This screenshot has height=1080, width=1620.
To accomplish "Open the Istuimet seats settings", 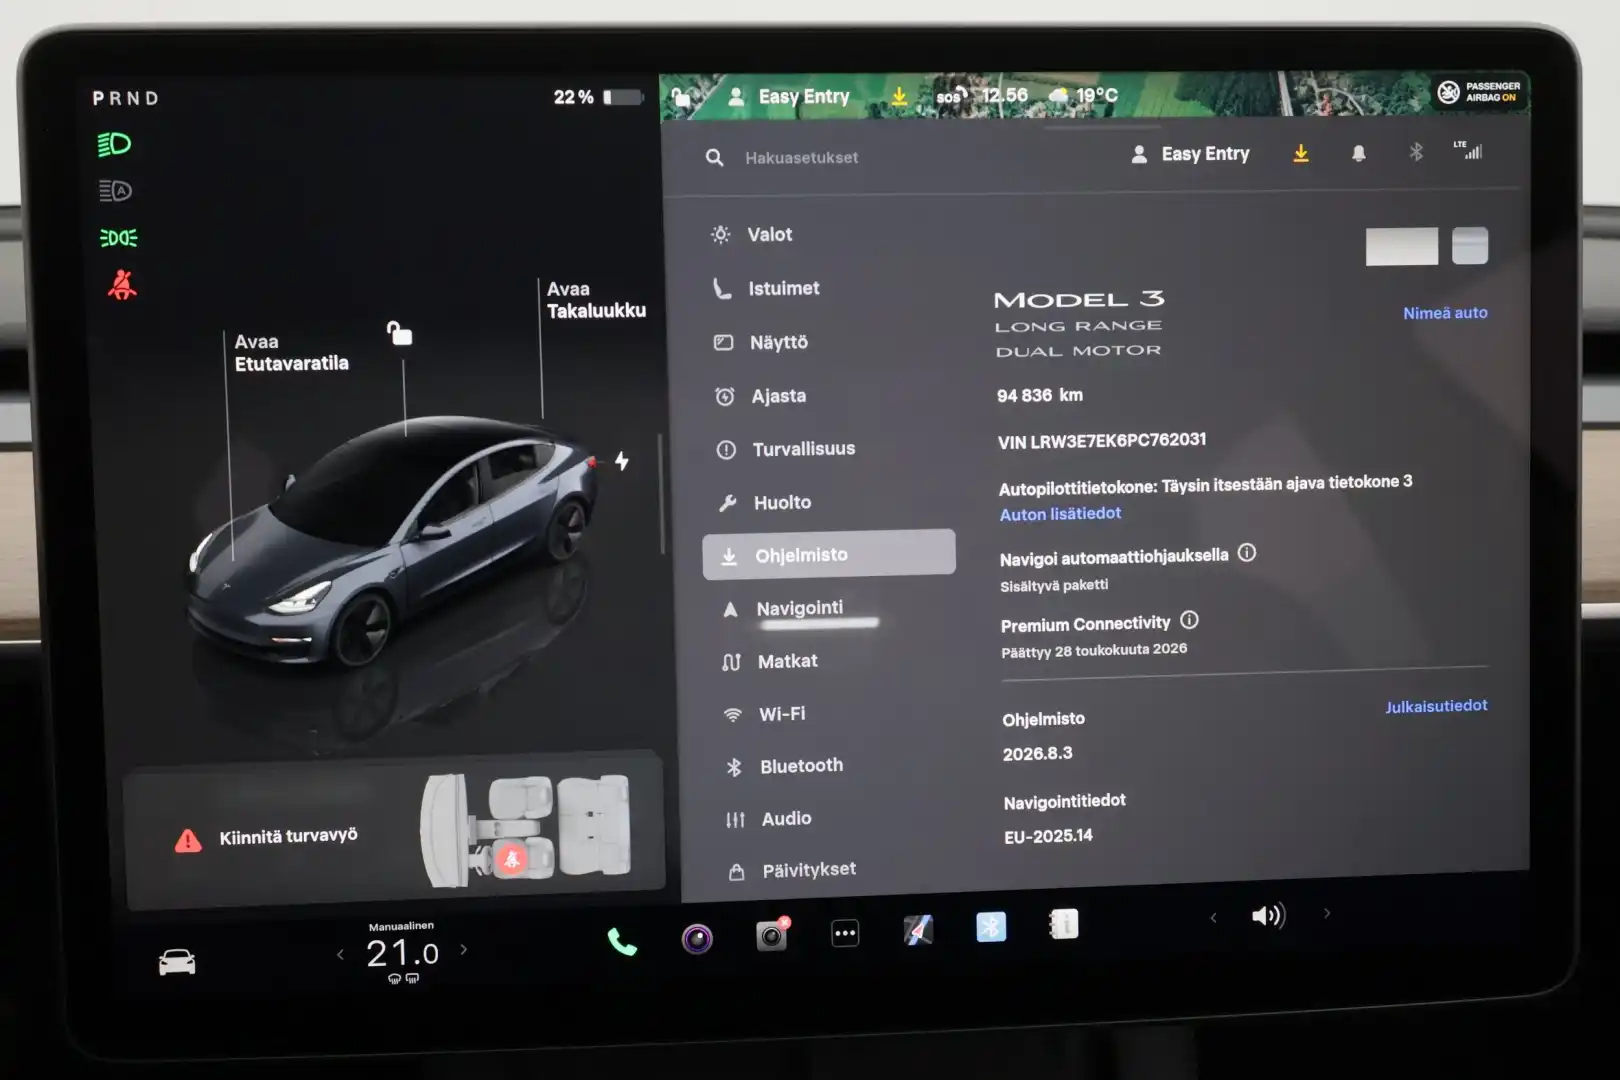I will coord(766,288).
